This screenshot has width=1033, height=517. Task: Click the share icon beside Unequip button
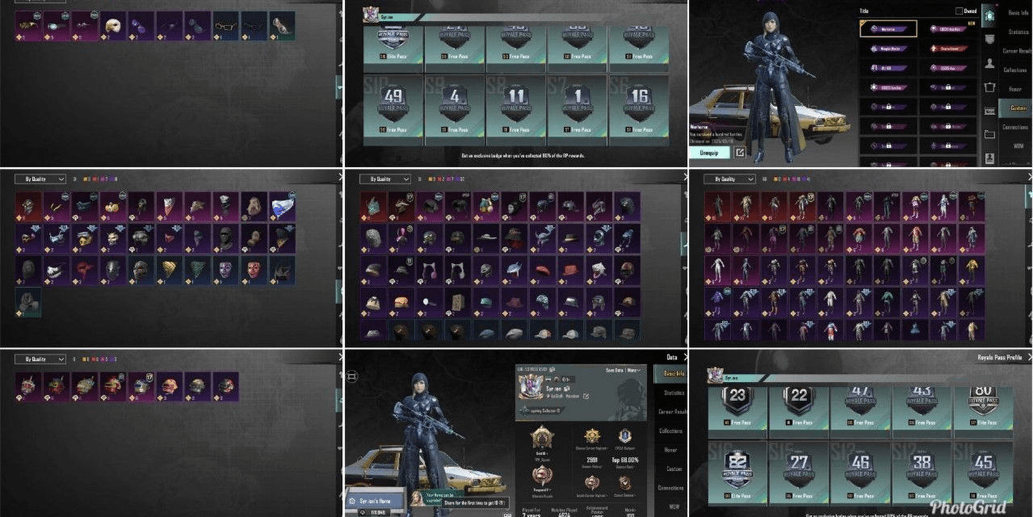(740, 153)
